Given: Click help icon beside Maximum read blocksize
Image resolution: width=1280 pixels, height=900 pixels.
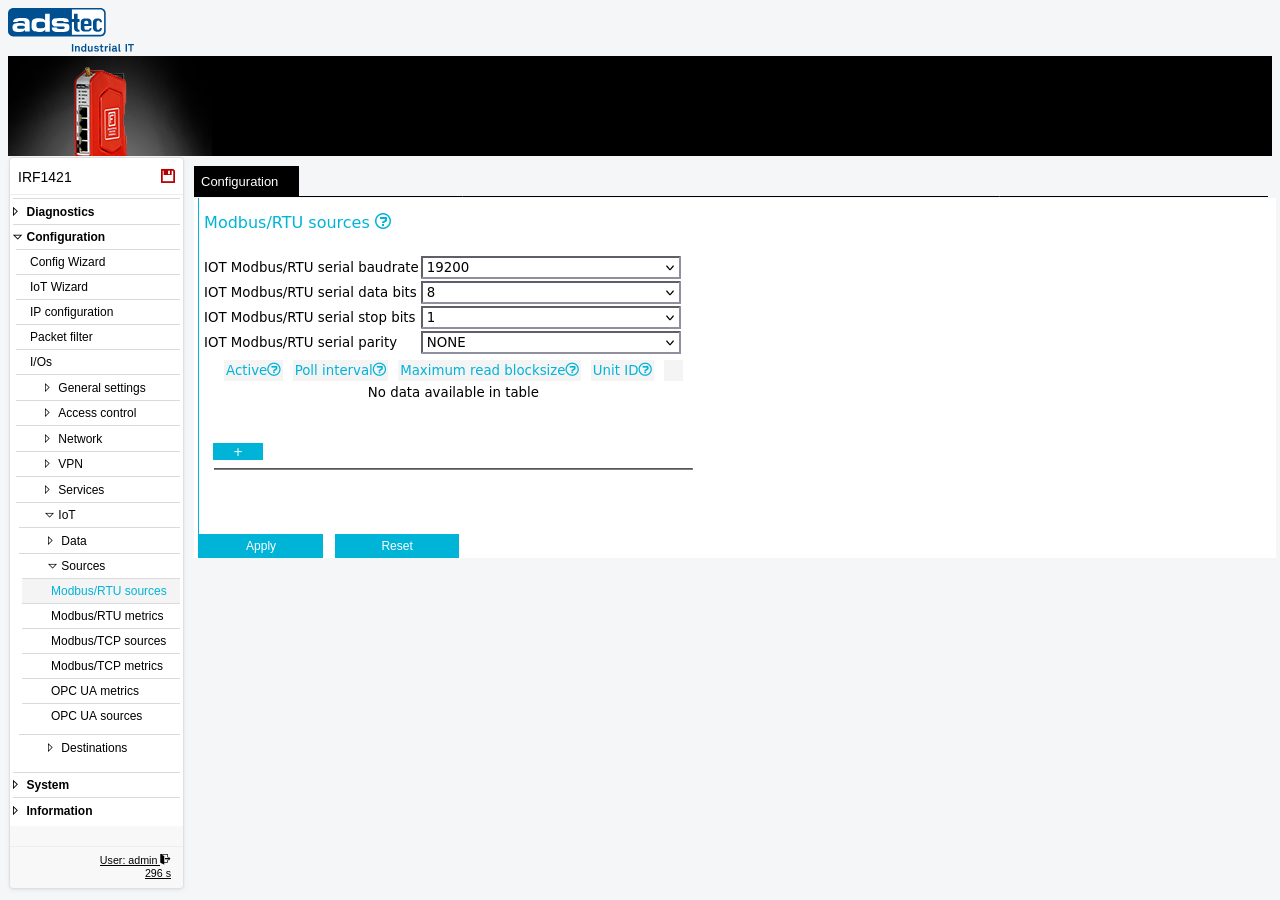Looking at the screenshot, I should tap(572, 370).
